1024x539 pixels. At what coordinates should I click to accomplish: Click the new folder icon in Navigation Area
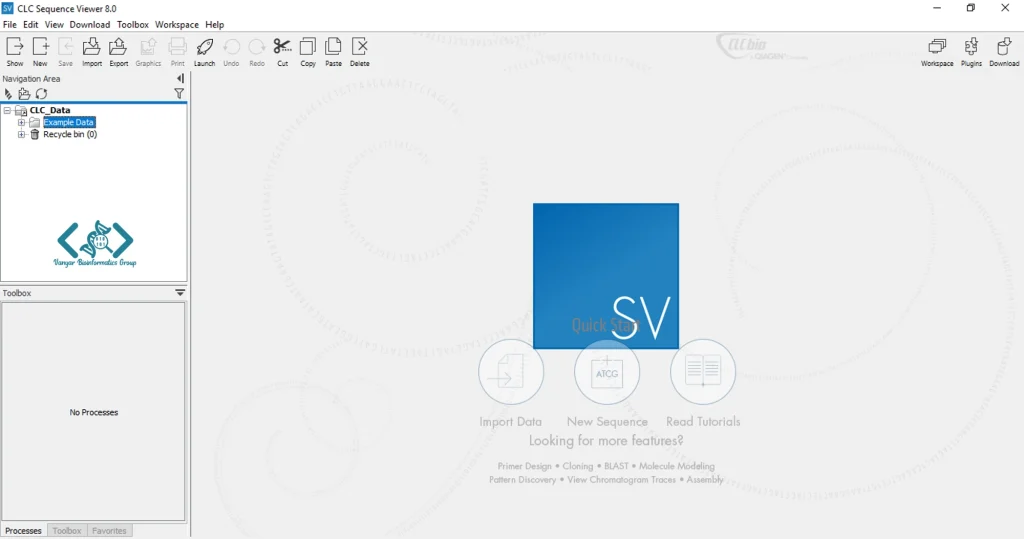point(24,94)
